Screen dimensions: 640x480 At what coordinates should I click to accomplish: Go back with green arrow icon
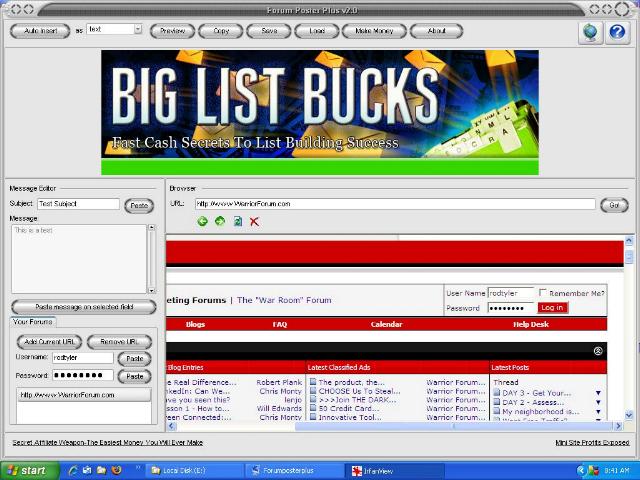[202, 222]
